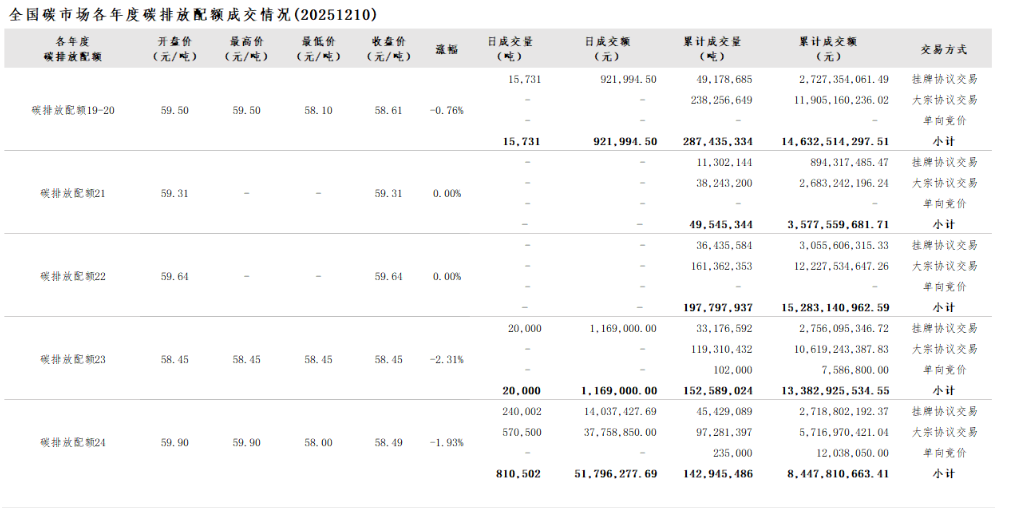Click the 收盘价 column header
This screenshot has height=523, width=1009.
[x=388, y=49]
